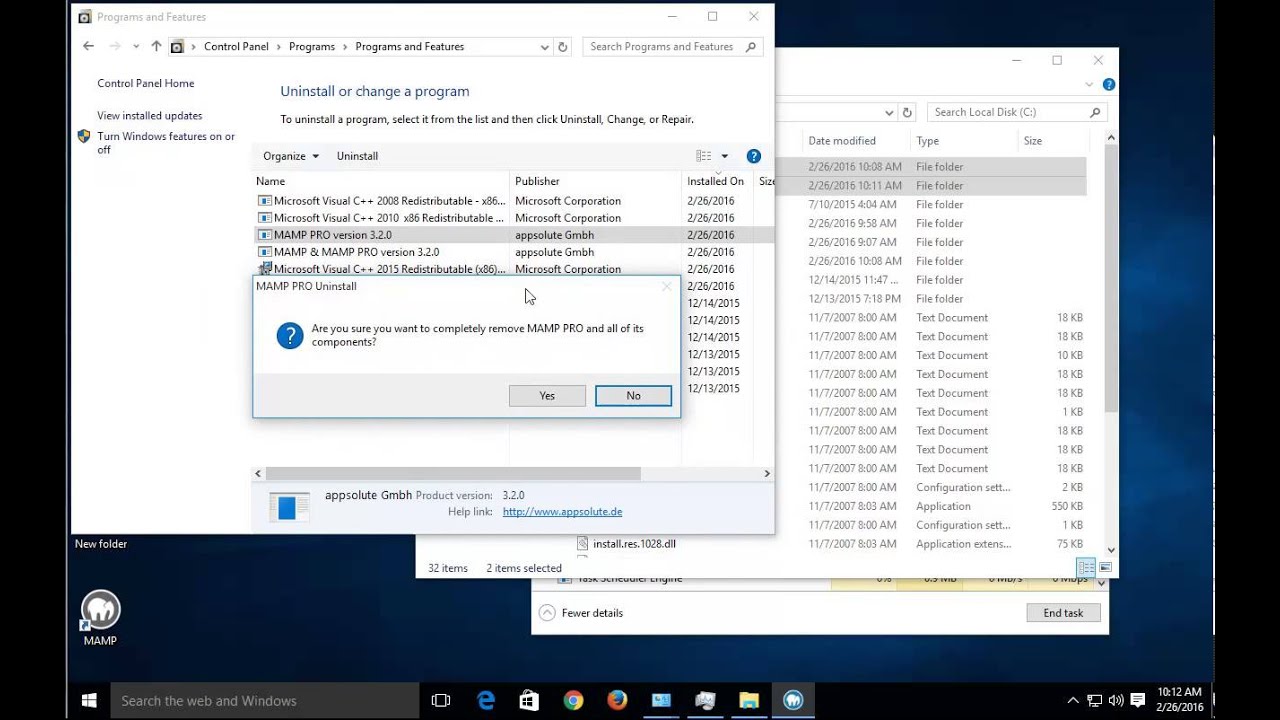
Task: Sort programs by Installed On column
Action: [x=718, y=181]
